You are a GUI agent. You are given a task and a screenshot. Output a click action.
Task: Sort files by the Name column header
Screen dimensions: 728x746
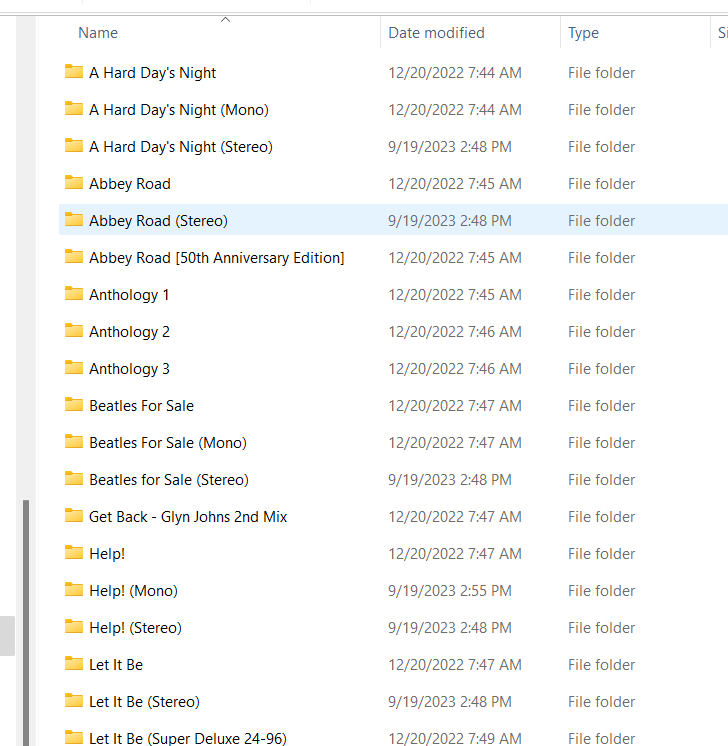pyautogui.click(x=98, y=33)
